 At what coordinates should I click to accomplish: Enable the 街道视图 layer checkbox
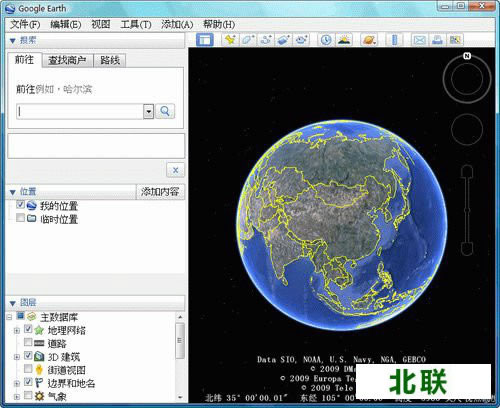pyautogui.click(x=28, y=368)
